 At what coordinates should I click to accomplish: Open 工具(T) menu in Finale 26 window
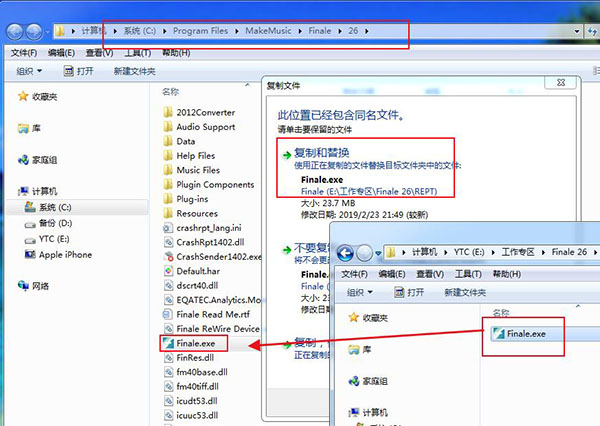click(468, 274)
